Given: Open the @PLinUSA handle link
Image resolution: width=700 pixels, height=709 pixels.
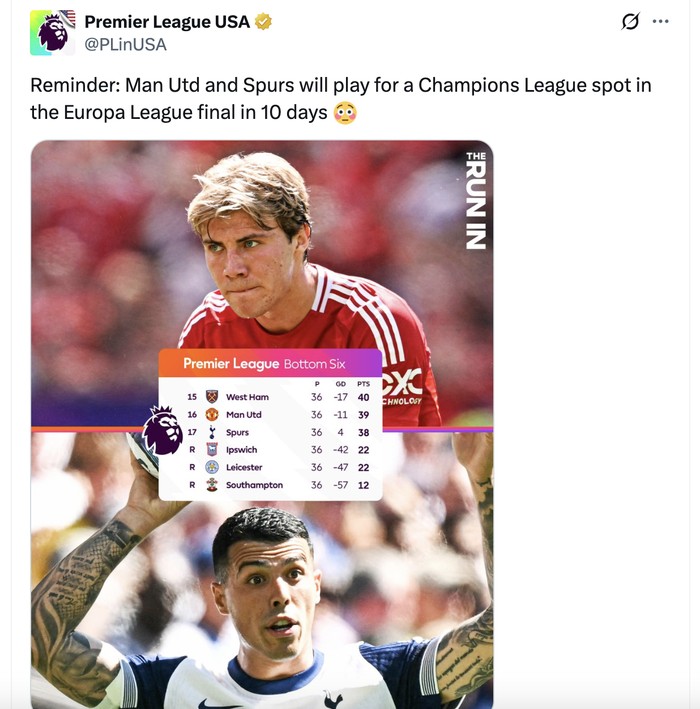Looking at the screenshot, I should pyautogui.click(x=126, y=44).
